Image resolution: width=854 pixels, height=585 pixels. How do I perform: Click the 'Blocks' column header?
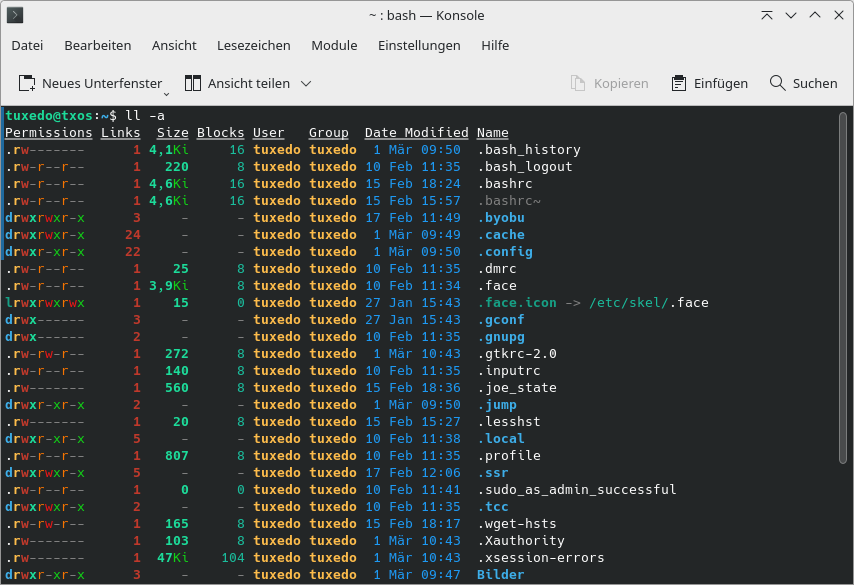click(x=221, y=133)
